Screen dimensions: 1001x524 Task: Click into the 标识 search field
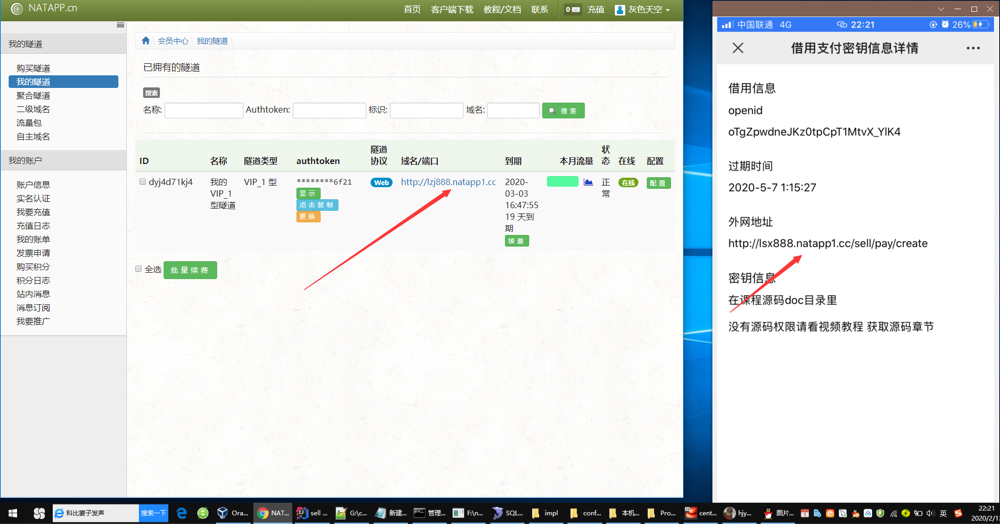tap(426, 110)
